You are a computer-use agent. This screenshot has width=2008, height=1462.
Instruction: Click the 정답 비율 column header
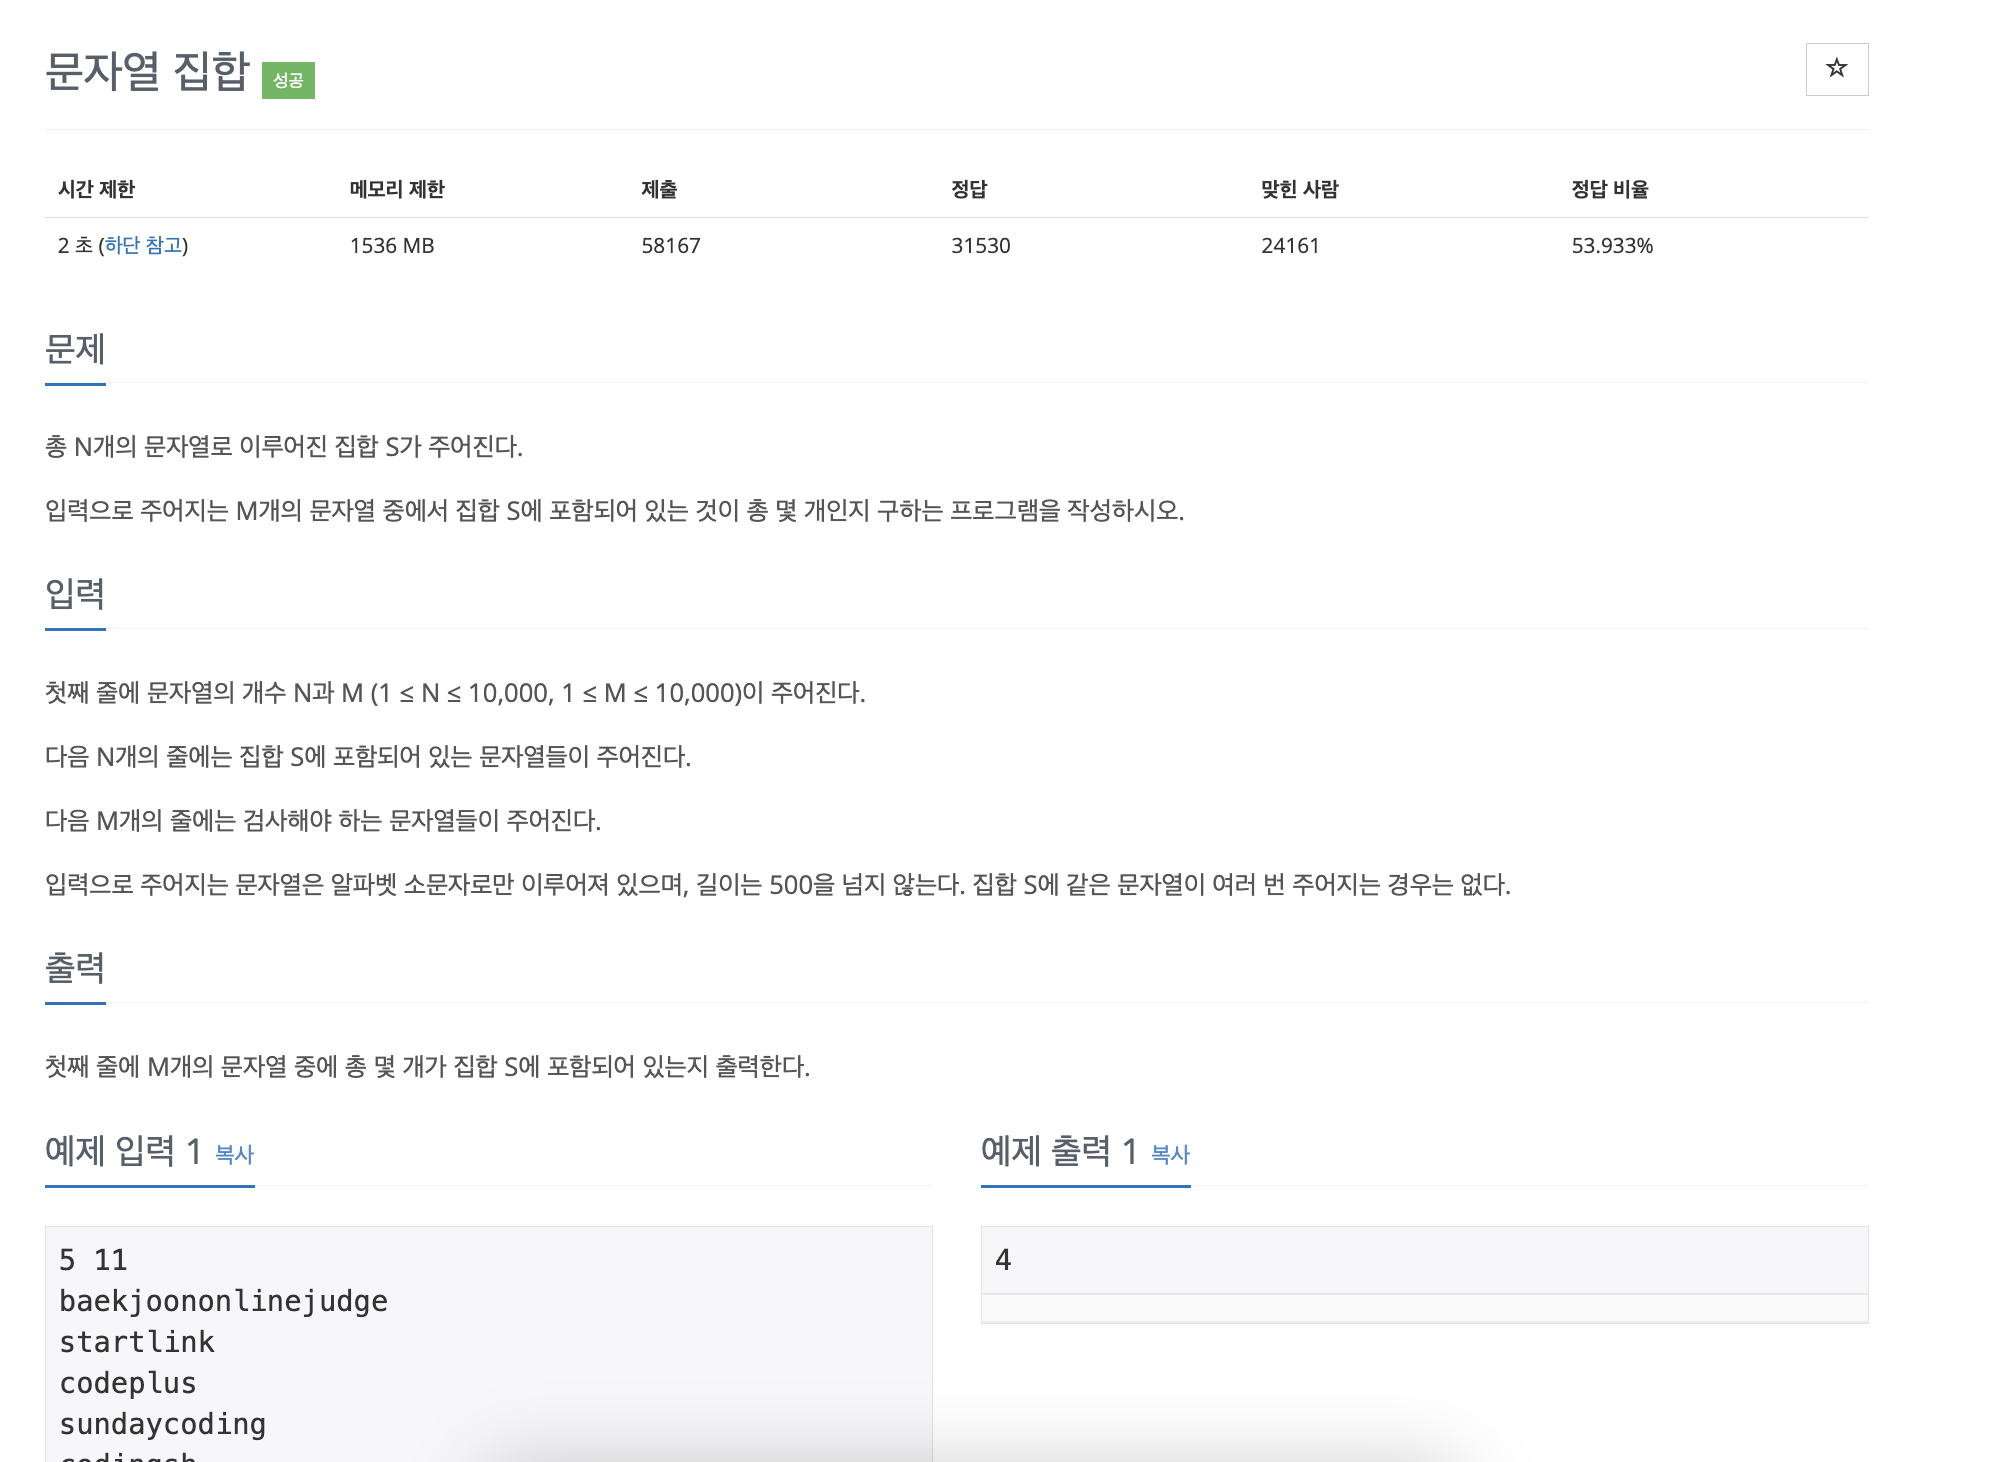(1609, 189)
